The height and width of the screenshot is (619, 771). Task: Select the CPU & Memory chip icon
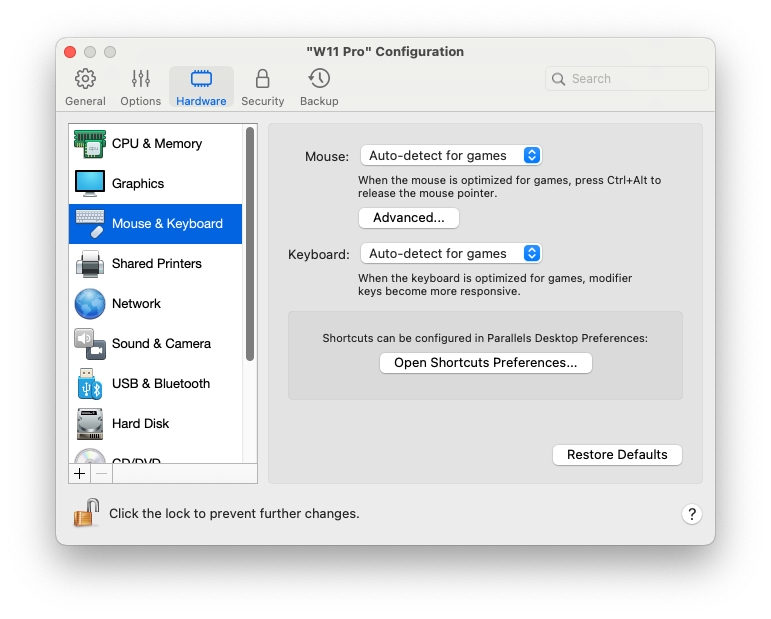pos(90,144)
